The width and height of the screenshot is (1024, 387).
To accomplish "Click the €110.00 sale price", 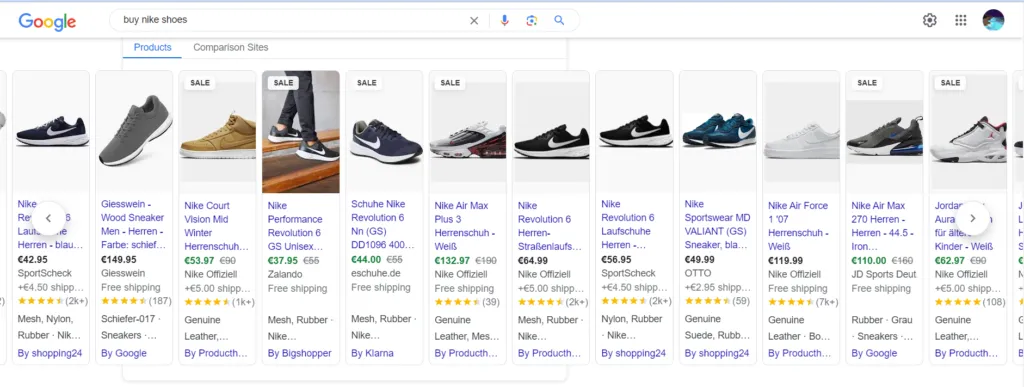I will pyautogui.click(x=869, y=260).
